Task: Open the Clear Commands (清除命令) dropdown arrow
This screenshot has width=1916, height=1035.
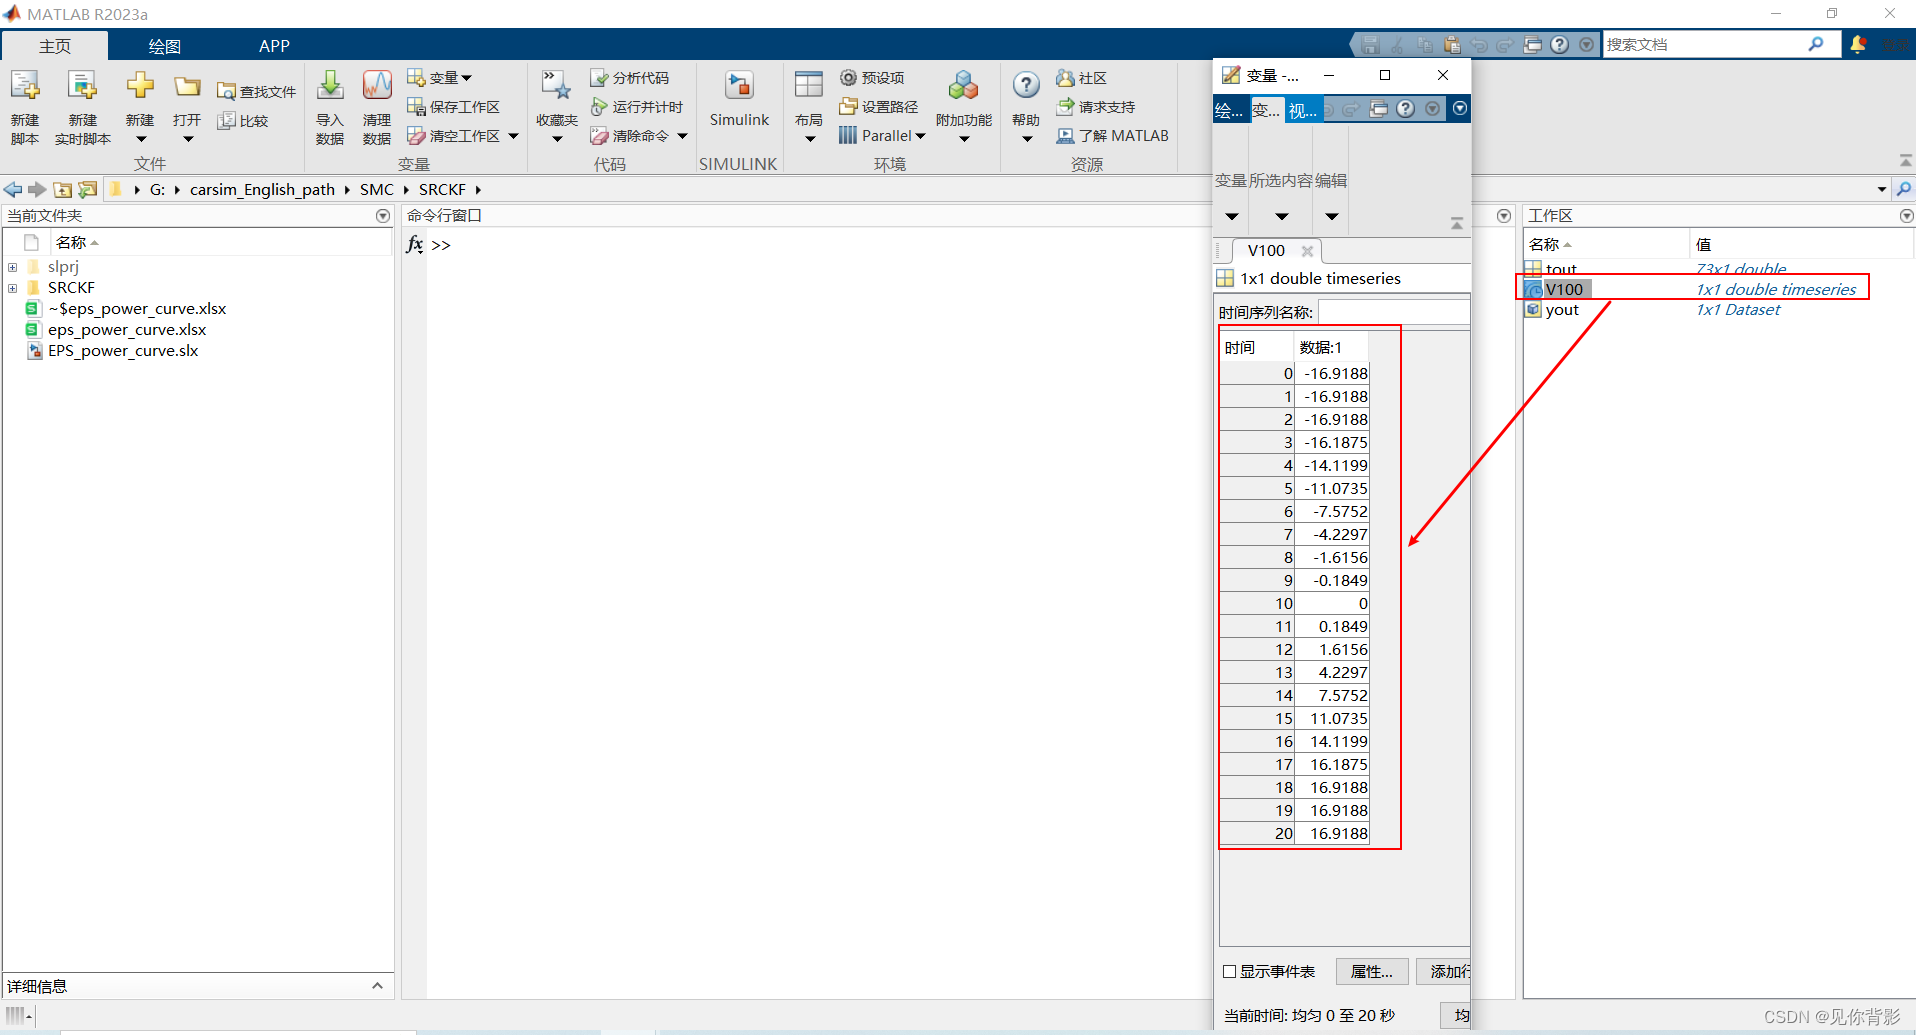Action: tap(683, 136)
